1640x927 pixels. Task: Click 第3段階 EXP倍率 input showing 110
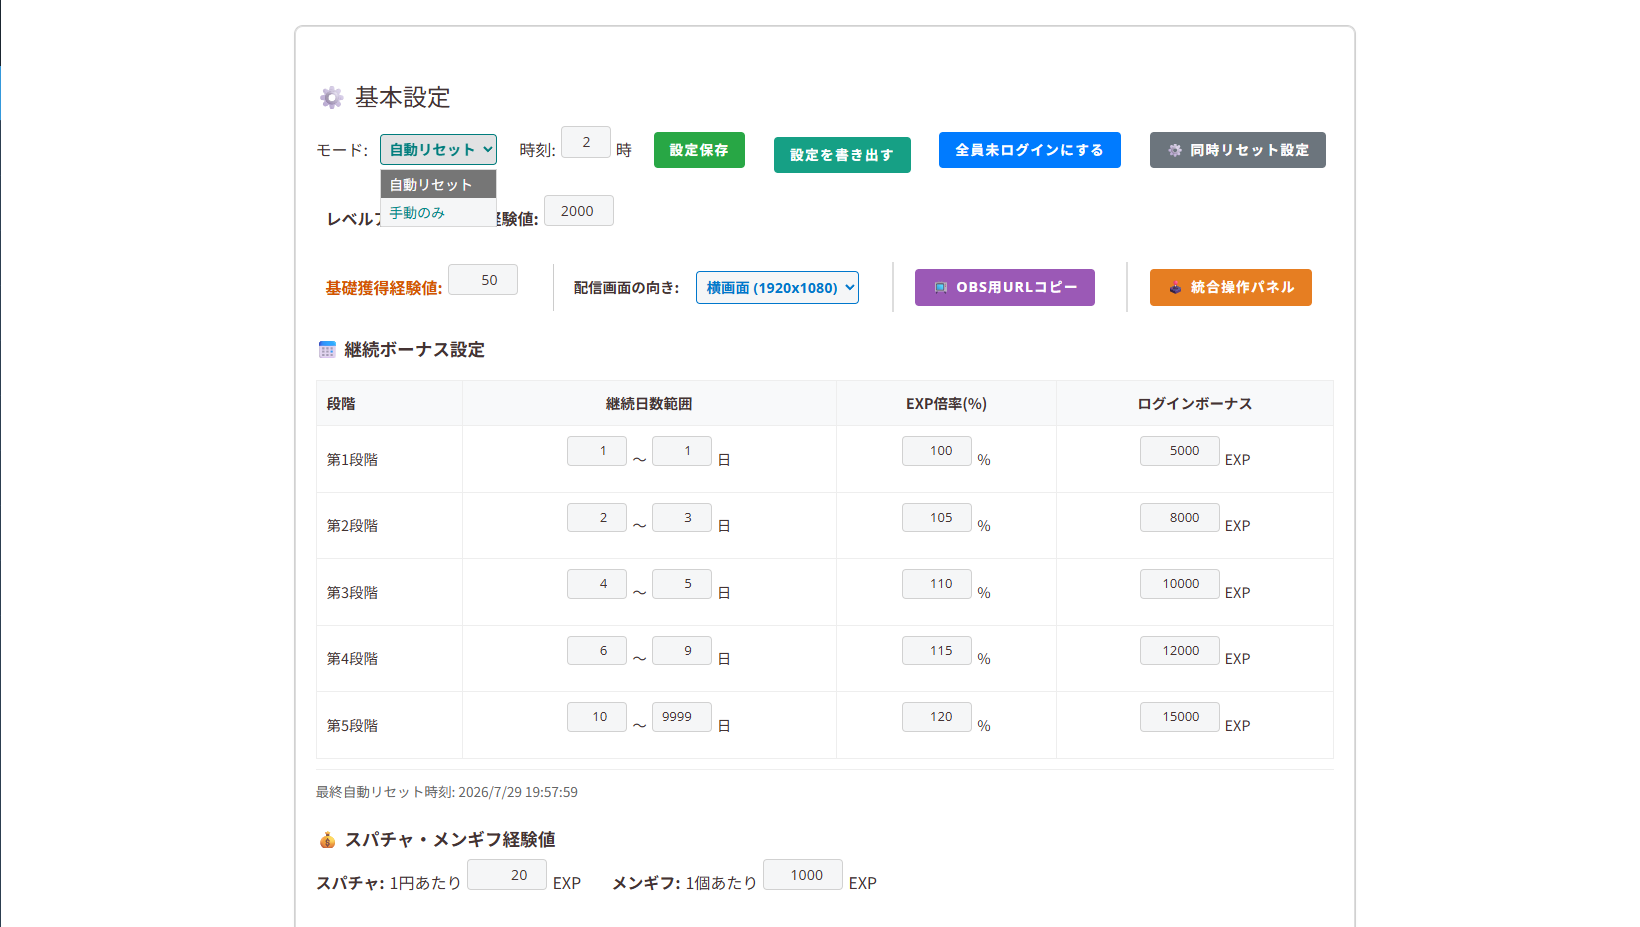click(937, 584)
